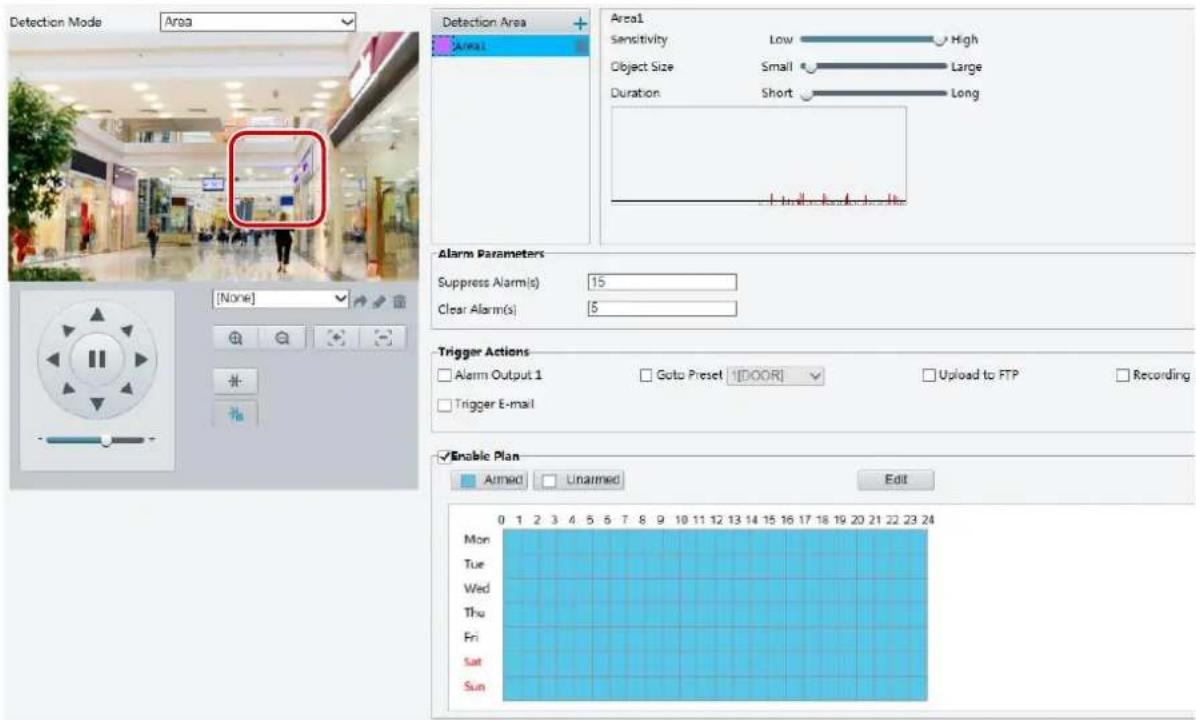Click the PTZ speed slider handle

point(106,440)
